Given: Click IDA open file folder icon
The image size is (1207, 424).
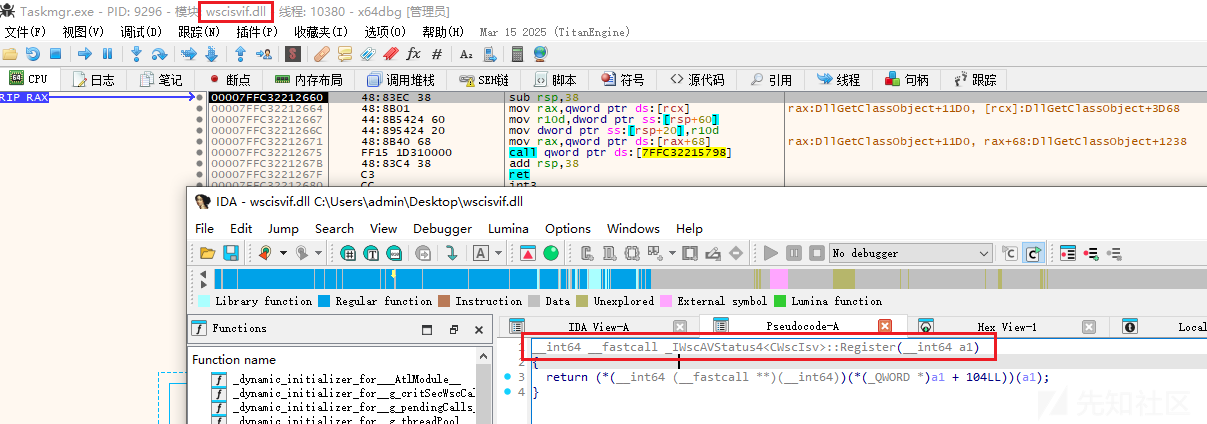Looking at the screenshot, I should tap(207, 253).
